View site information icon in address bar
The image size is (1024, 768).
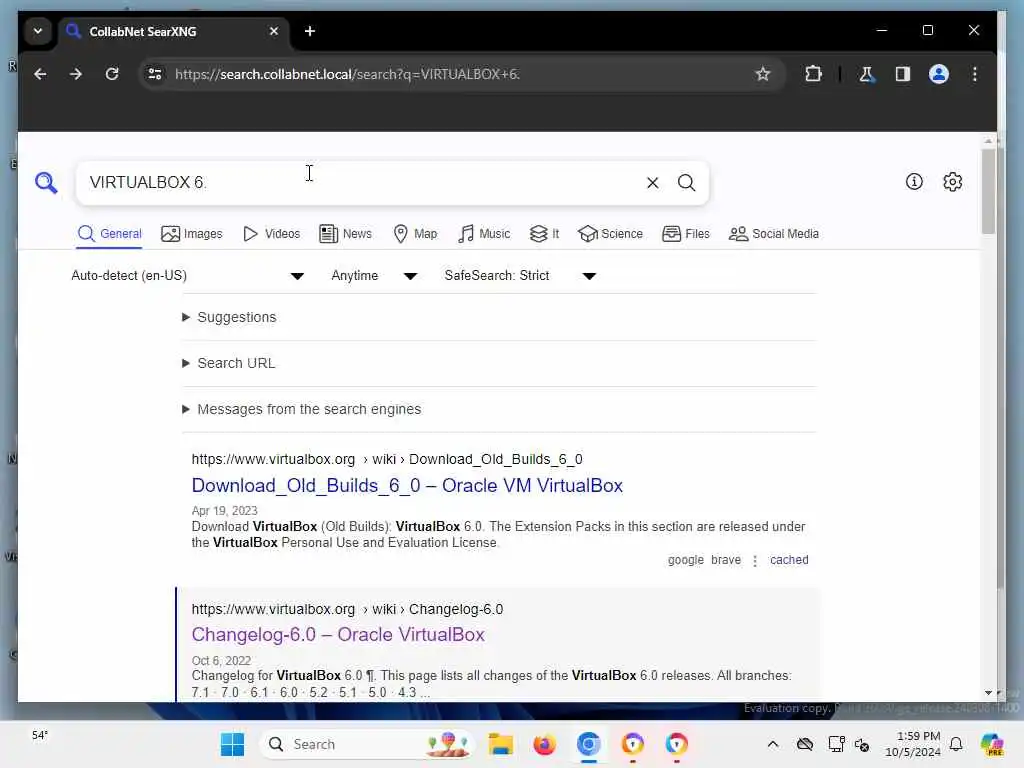click(x=155, y=74)
